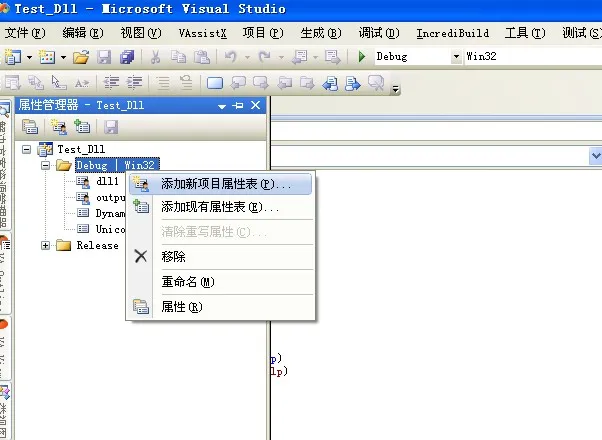Open the 视图(V) menu

141,33
